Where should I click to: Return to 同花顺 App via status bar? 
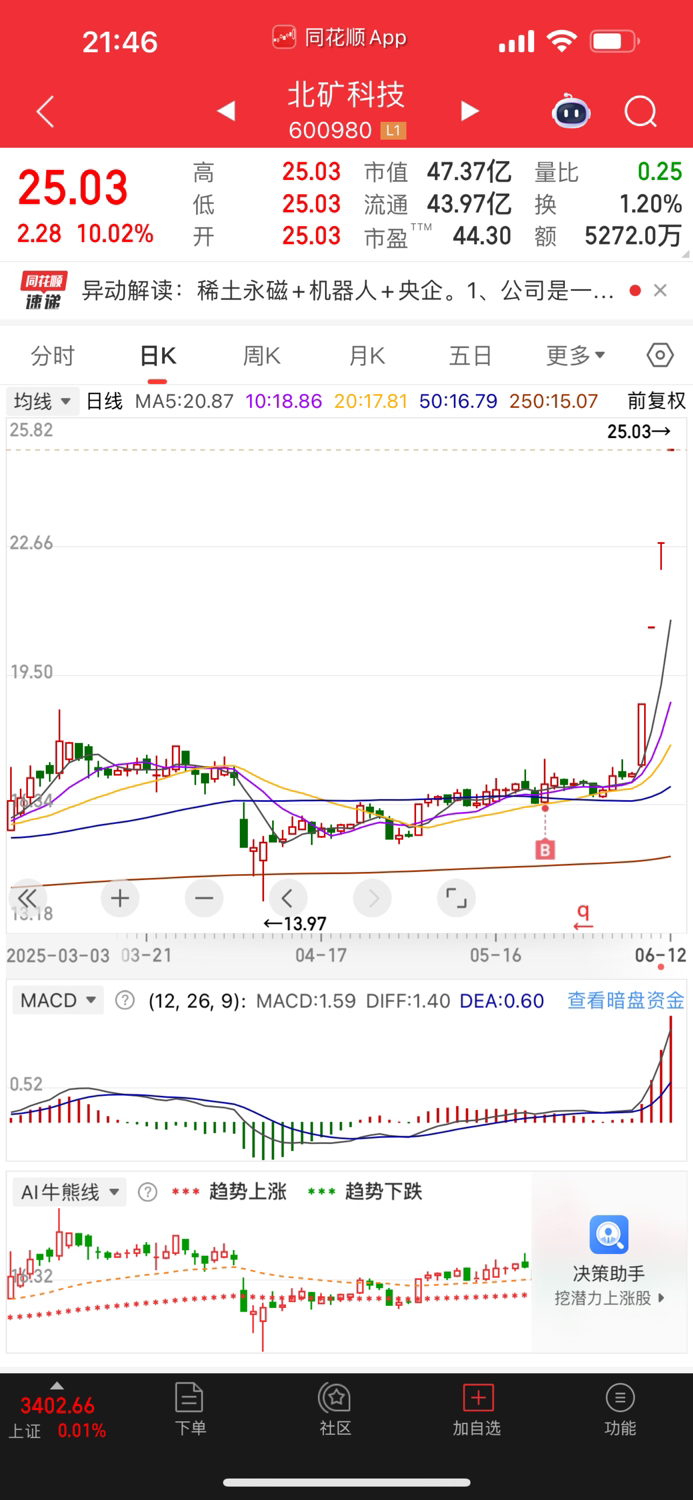(339, 38)
